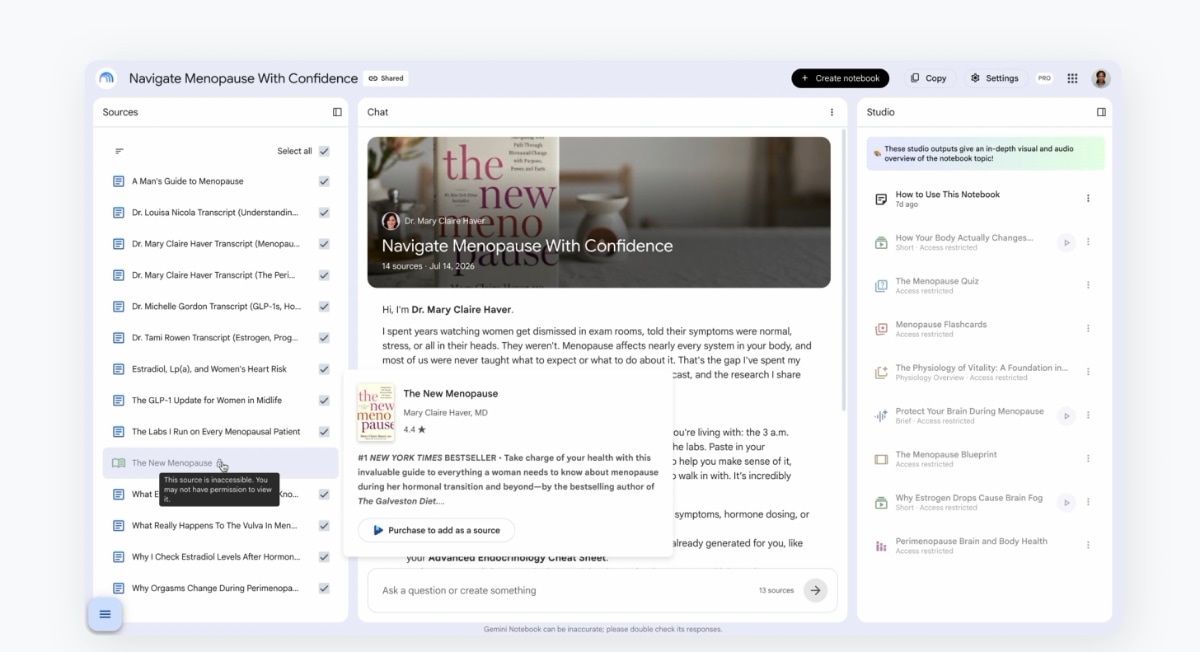Click book icon of The New Menopause source
The image size is (1200, 652).
pyautogui.click(x=119, y=463)
